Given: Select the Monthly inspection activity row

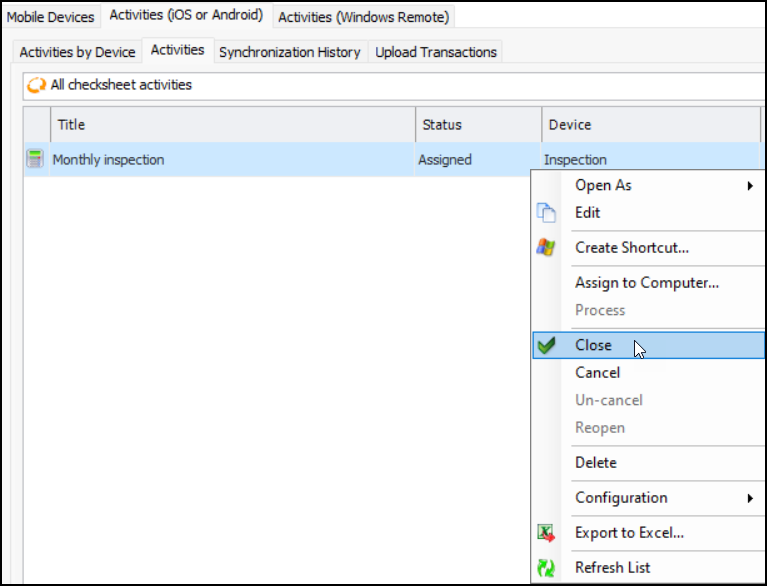Looking at the screenshot, I should tap(230, 160).
